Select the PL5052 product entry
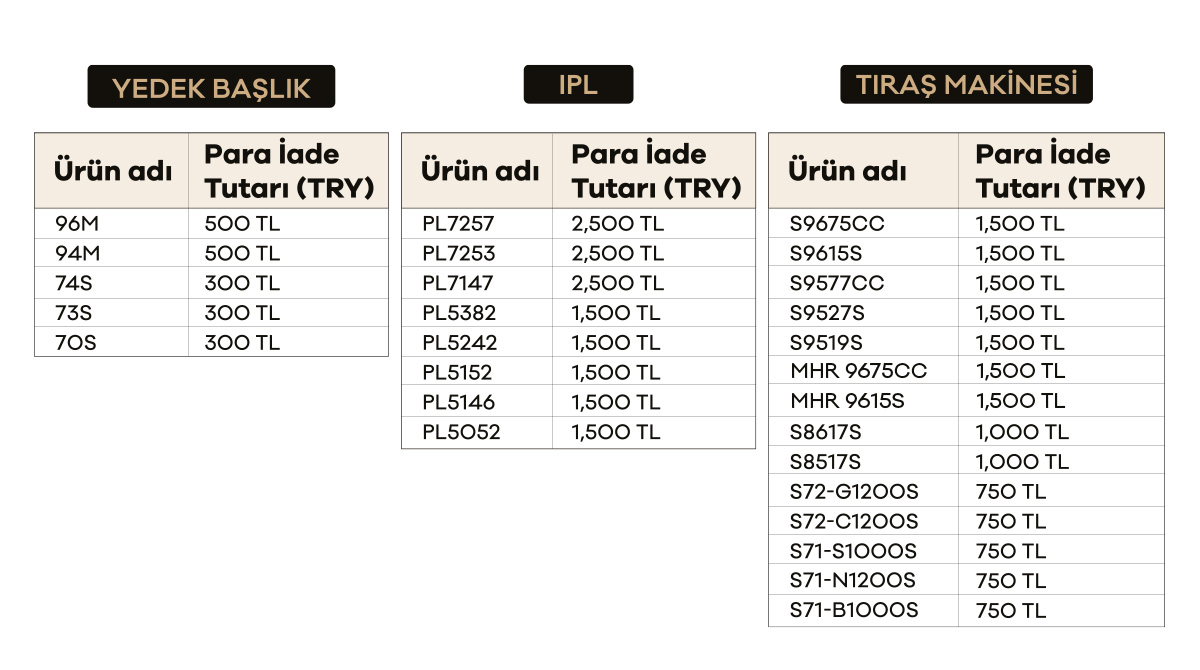 pos(461,433)
